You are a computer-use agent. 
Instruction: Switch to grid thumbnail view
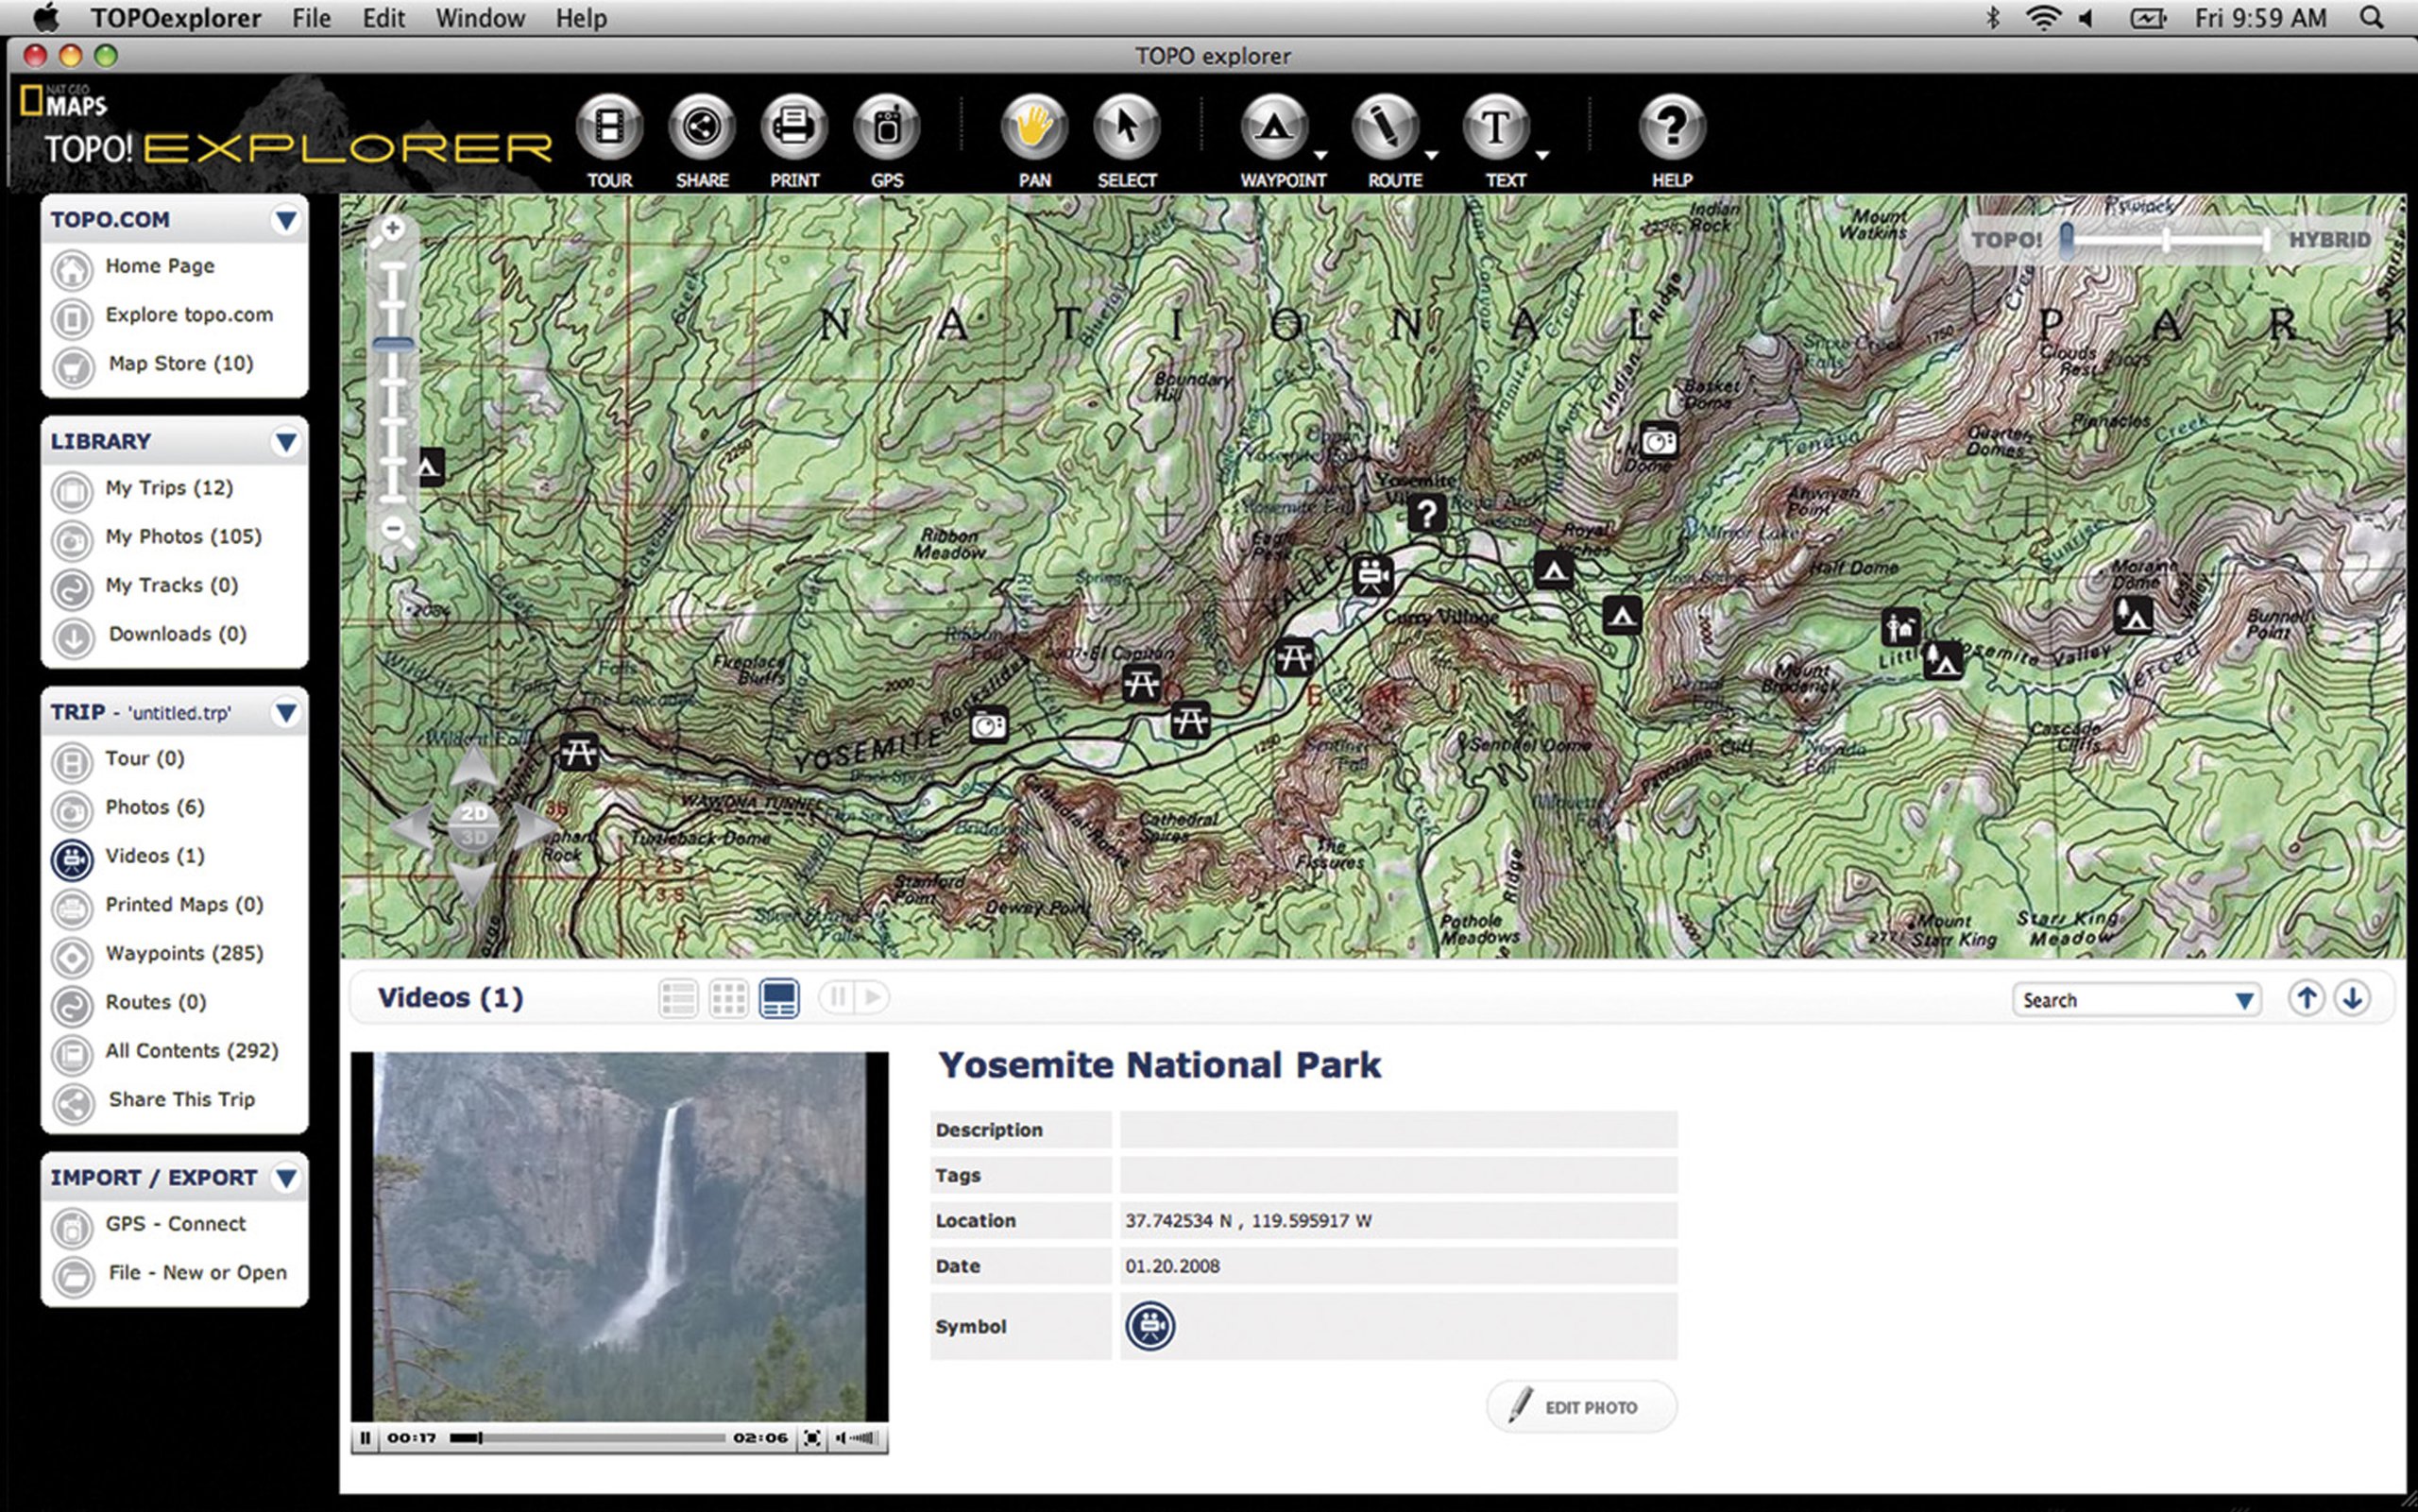(728, 998)
